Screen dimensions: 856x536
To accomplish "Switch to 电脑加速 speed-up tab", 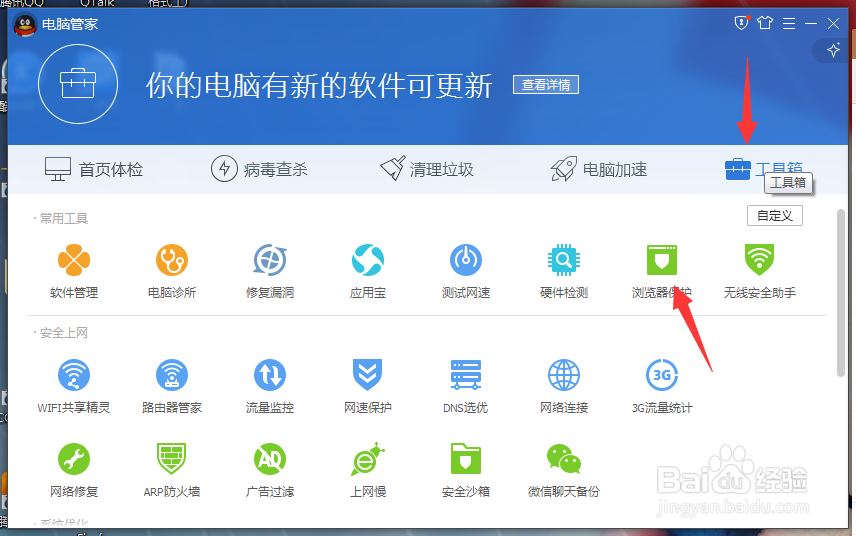I will coord(598,169).
